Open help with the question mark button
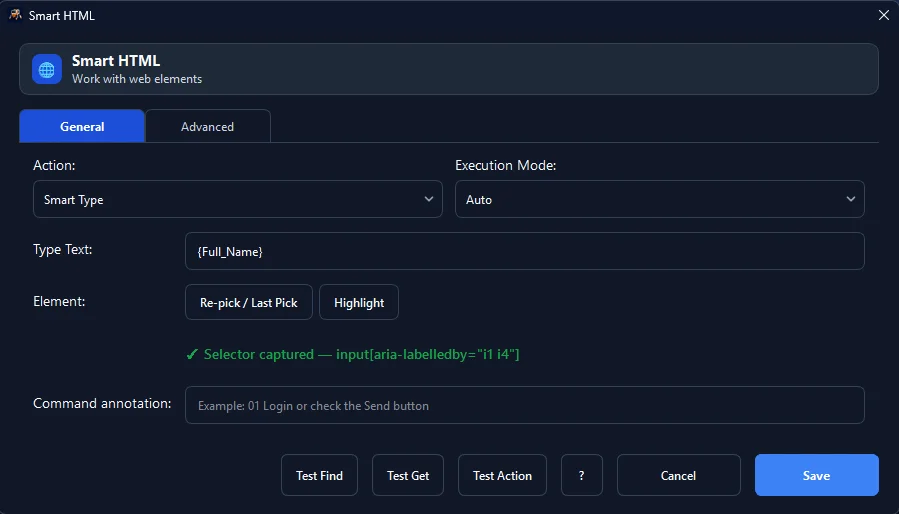899x514 pixels. coord(581,475)
